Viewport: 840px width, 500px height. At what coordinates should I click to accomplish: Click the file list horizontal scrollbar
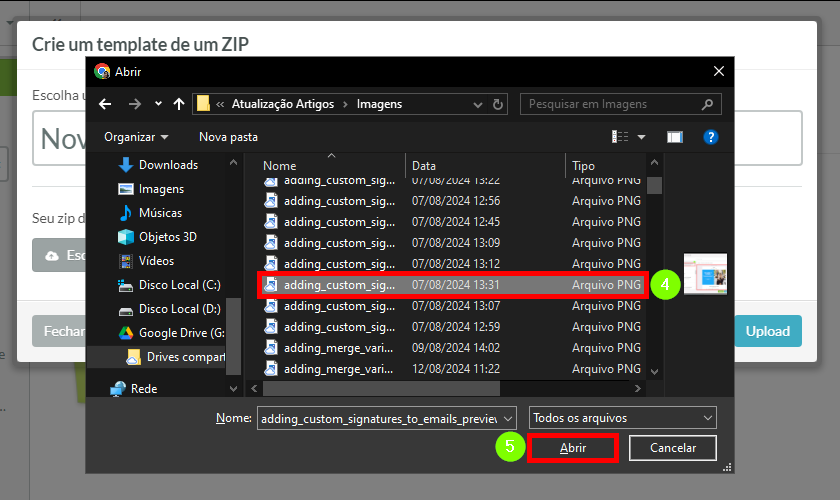pos(381,389)
